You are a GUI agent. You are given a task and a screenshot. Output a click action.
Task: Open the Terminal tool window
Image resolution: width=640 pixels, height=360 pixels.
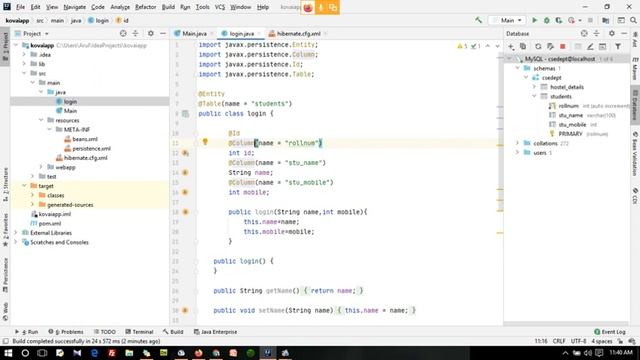pos(139,332)
